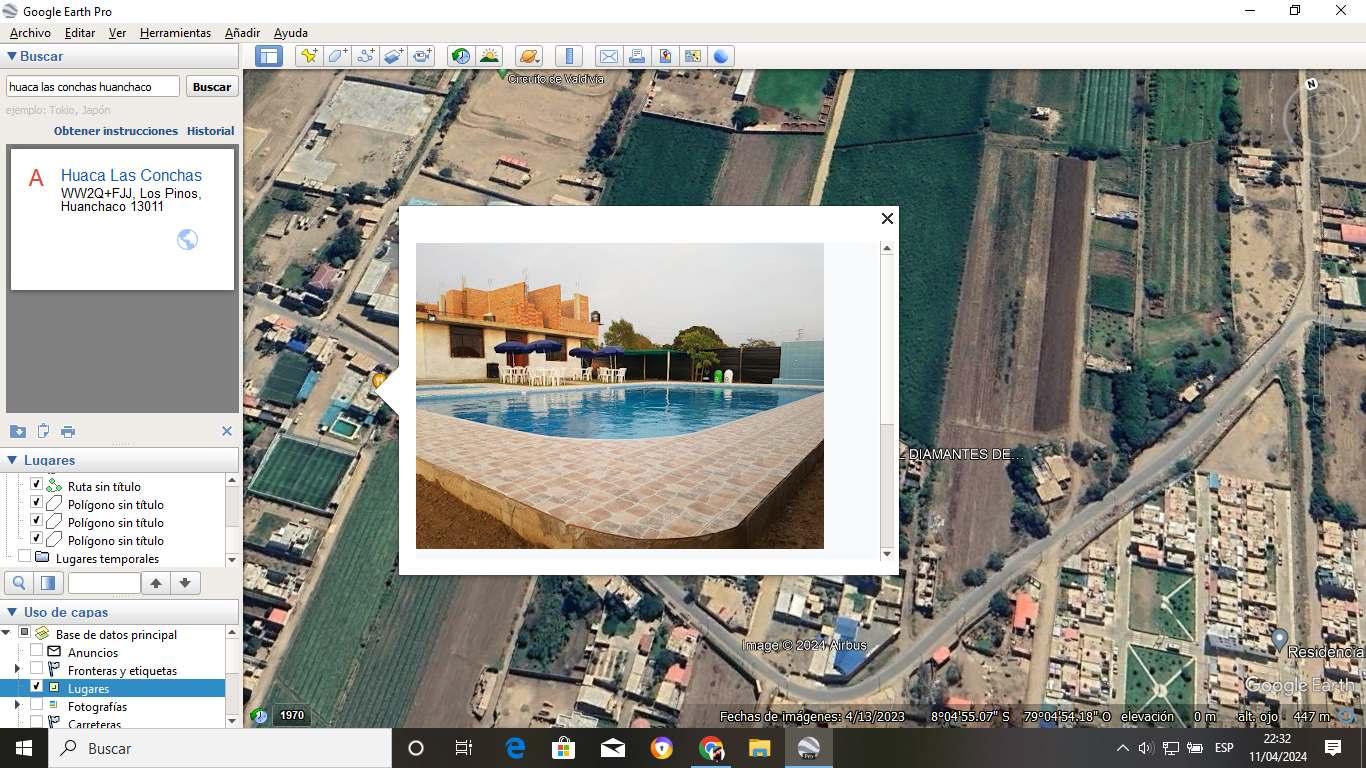
Task: Click the search magnifier in Lugares panel
Action: point(18,583)
